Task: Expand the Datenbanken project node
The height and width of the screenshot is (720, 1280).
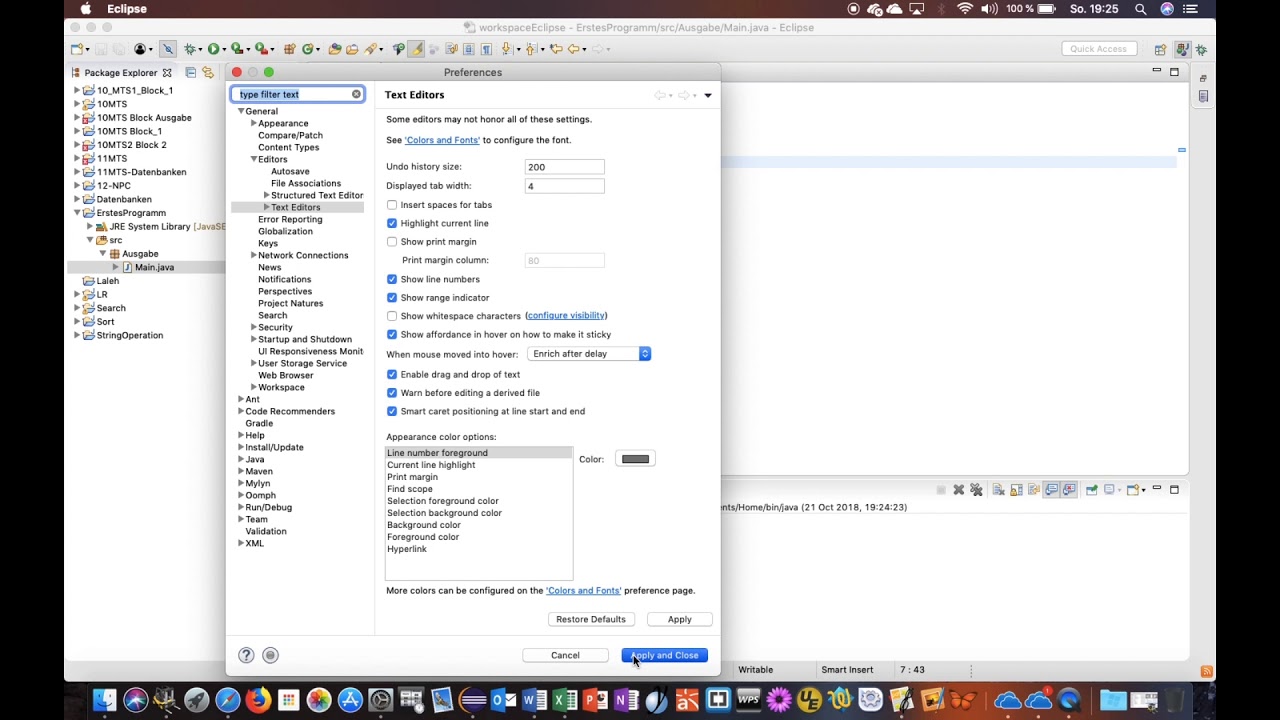Action: tap(77, 199)
